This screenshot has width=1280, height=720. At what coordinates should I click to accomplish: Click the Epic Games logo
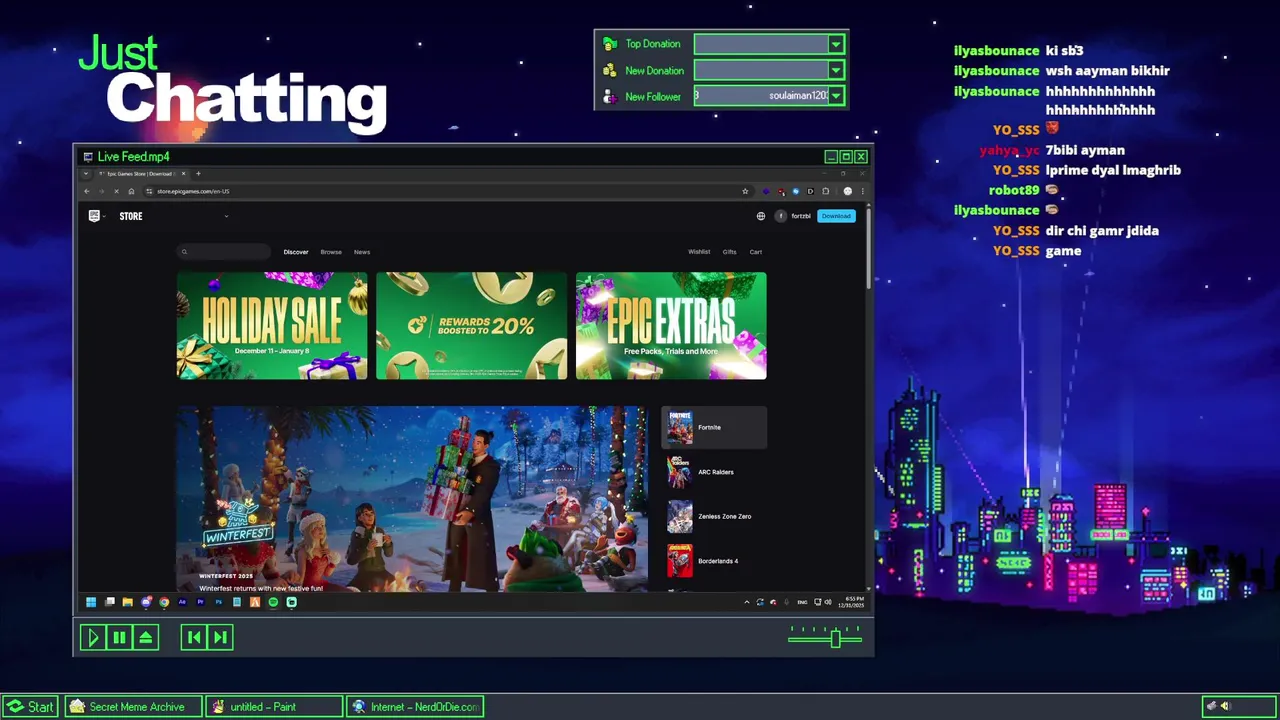point(94,216)
